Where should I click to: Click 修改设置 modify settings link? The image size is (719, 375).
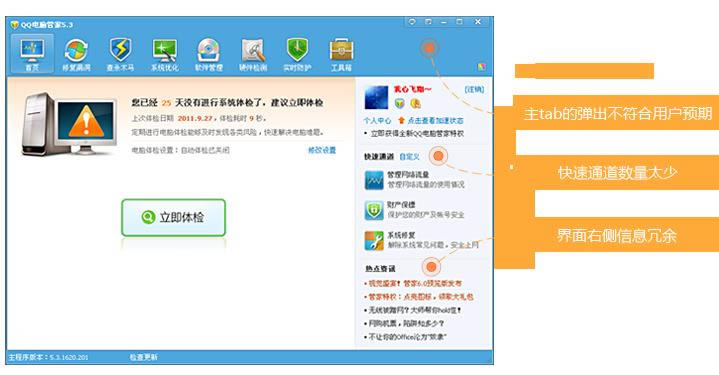click(x=322, y=150)
